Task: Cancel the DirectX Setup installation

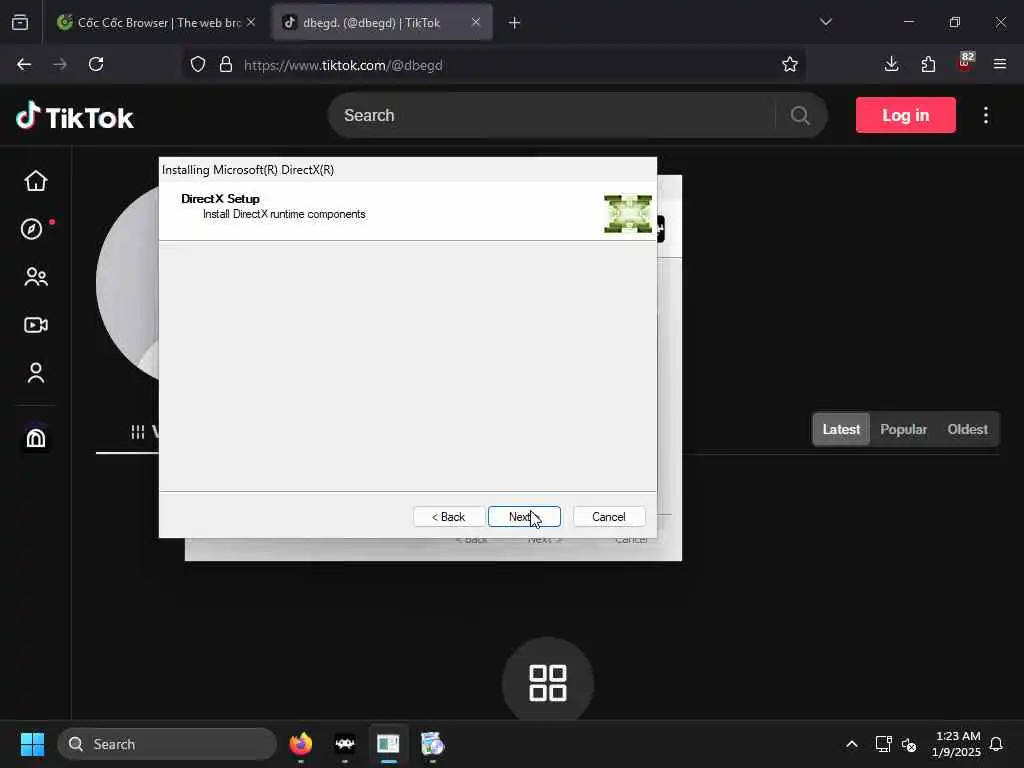Action: click(x=609, y=517)
